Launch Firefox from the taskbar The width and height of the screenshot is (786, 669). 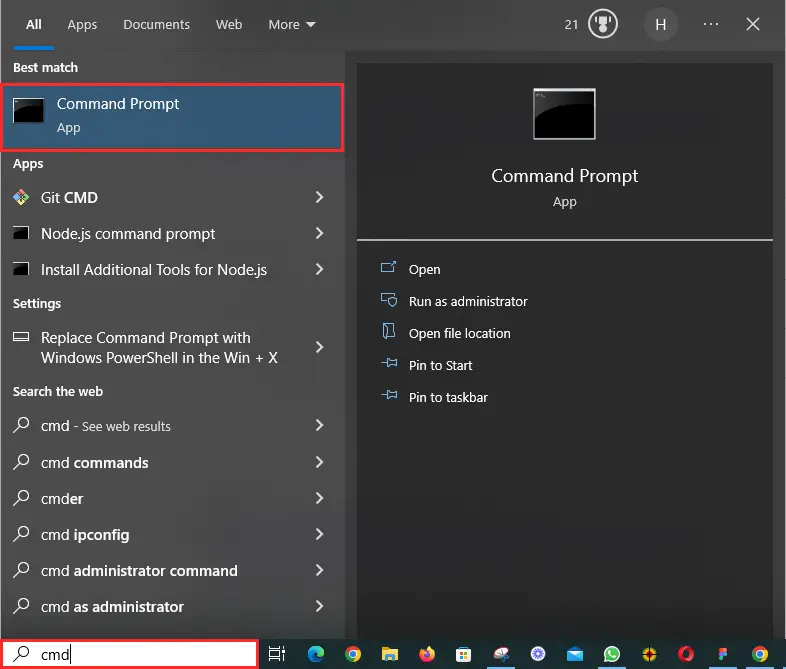[x=427, y=654]
